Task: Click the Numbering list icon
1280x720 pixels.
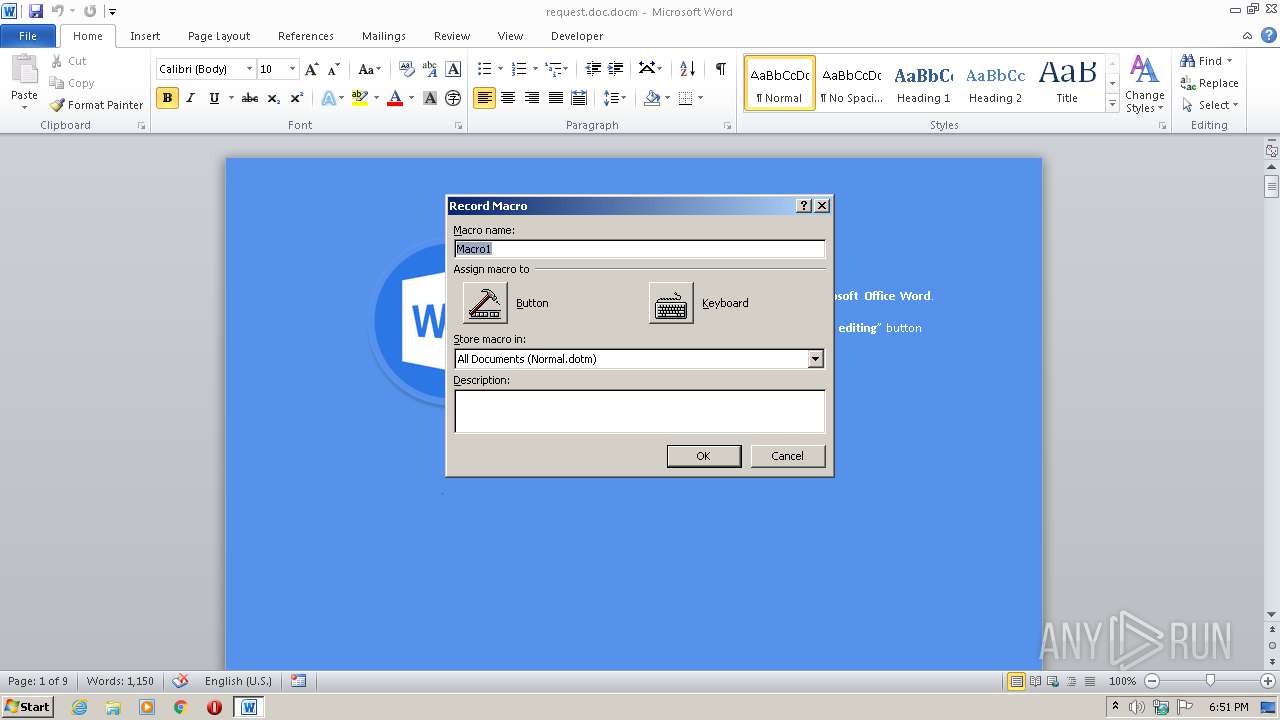Action: coord(518,69)
